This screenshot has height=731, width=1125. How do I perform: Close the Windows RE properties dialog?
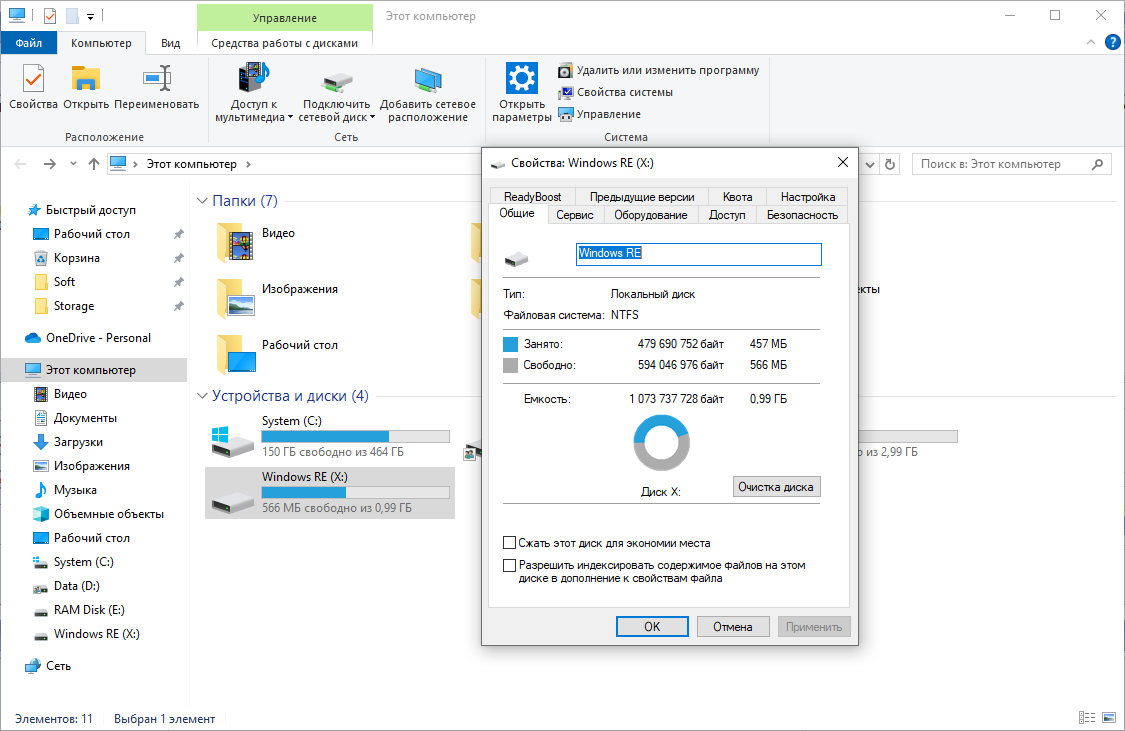pyautogui.click(x=843, y=163)
